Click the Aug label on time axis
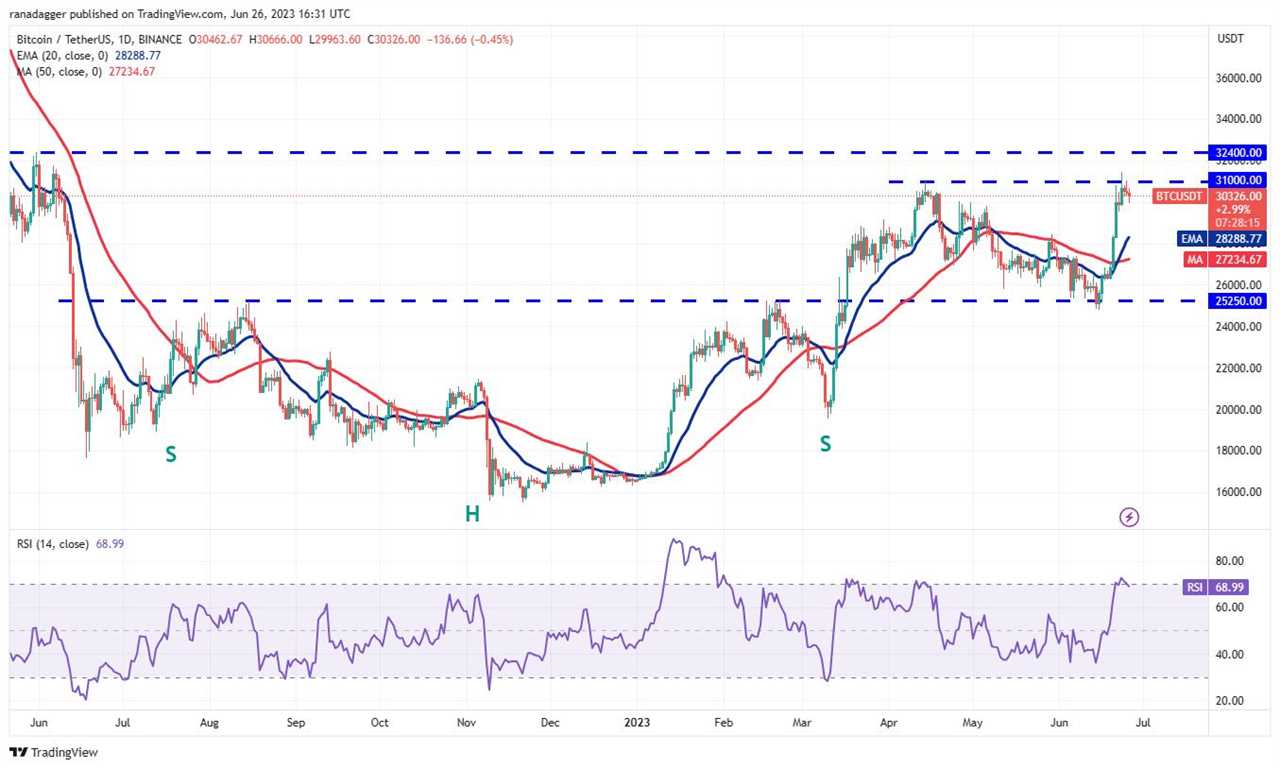The height and width of the screenshot is (769, 1280). pyautogui.click(x=208, y=720)
